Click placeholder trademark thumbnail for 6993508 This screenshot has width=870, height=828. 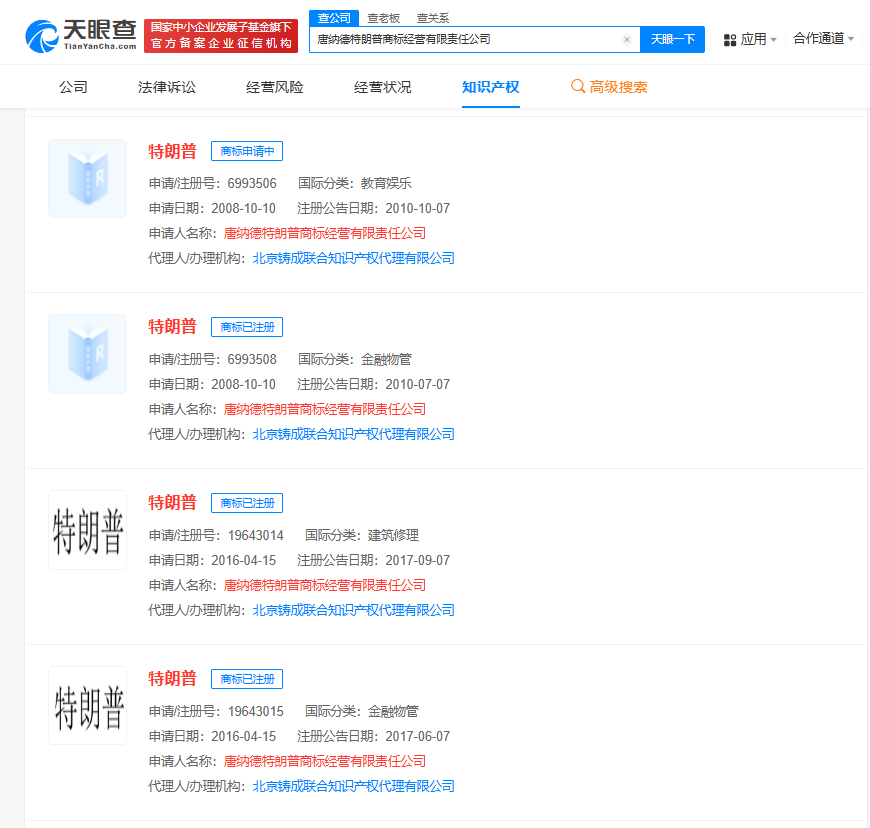click(88, 354)
